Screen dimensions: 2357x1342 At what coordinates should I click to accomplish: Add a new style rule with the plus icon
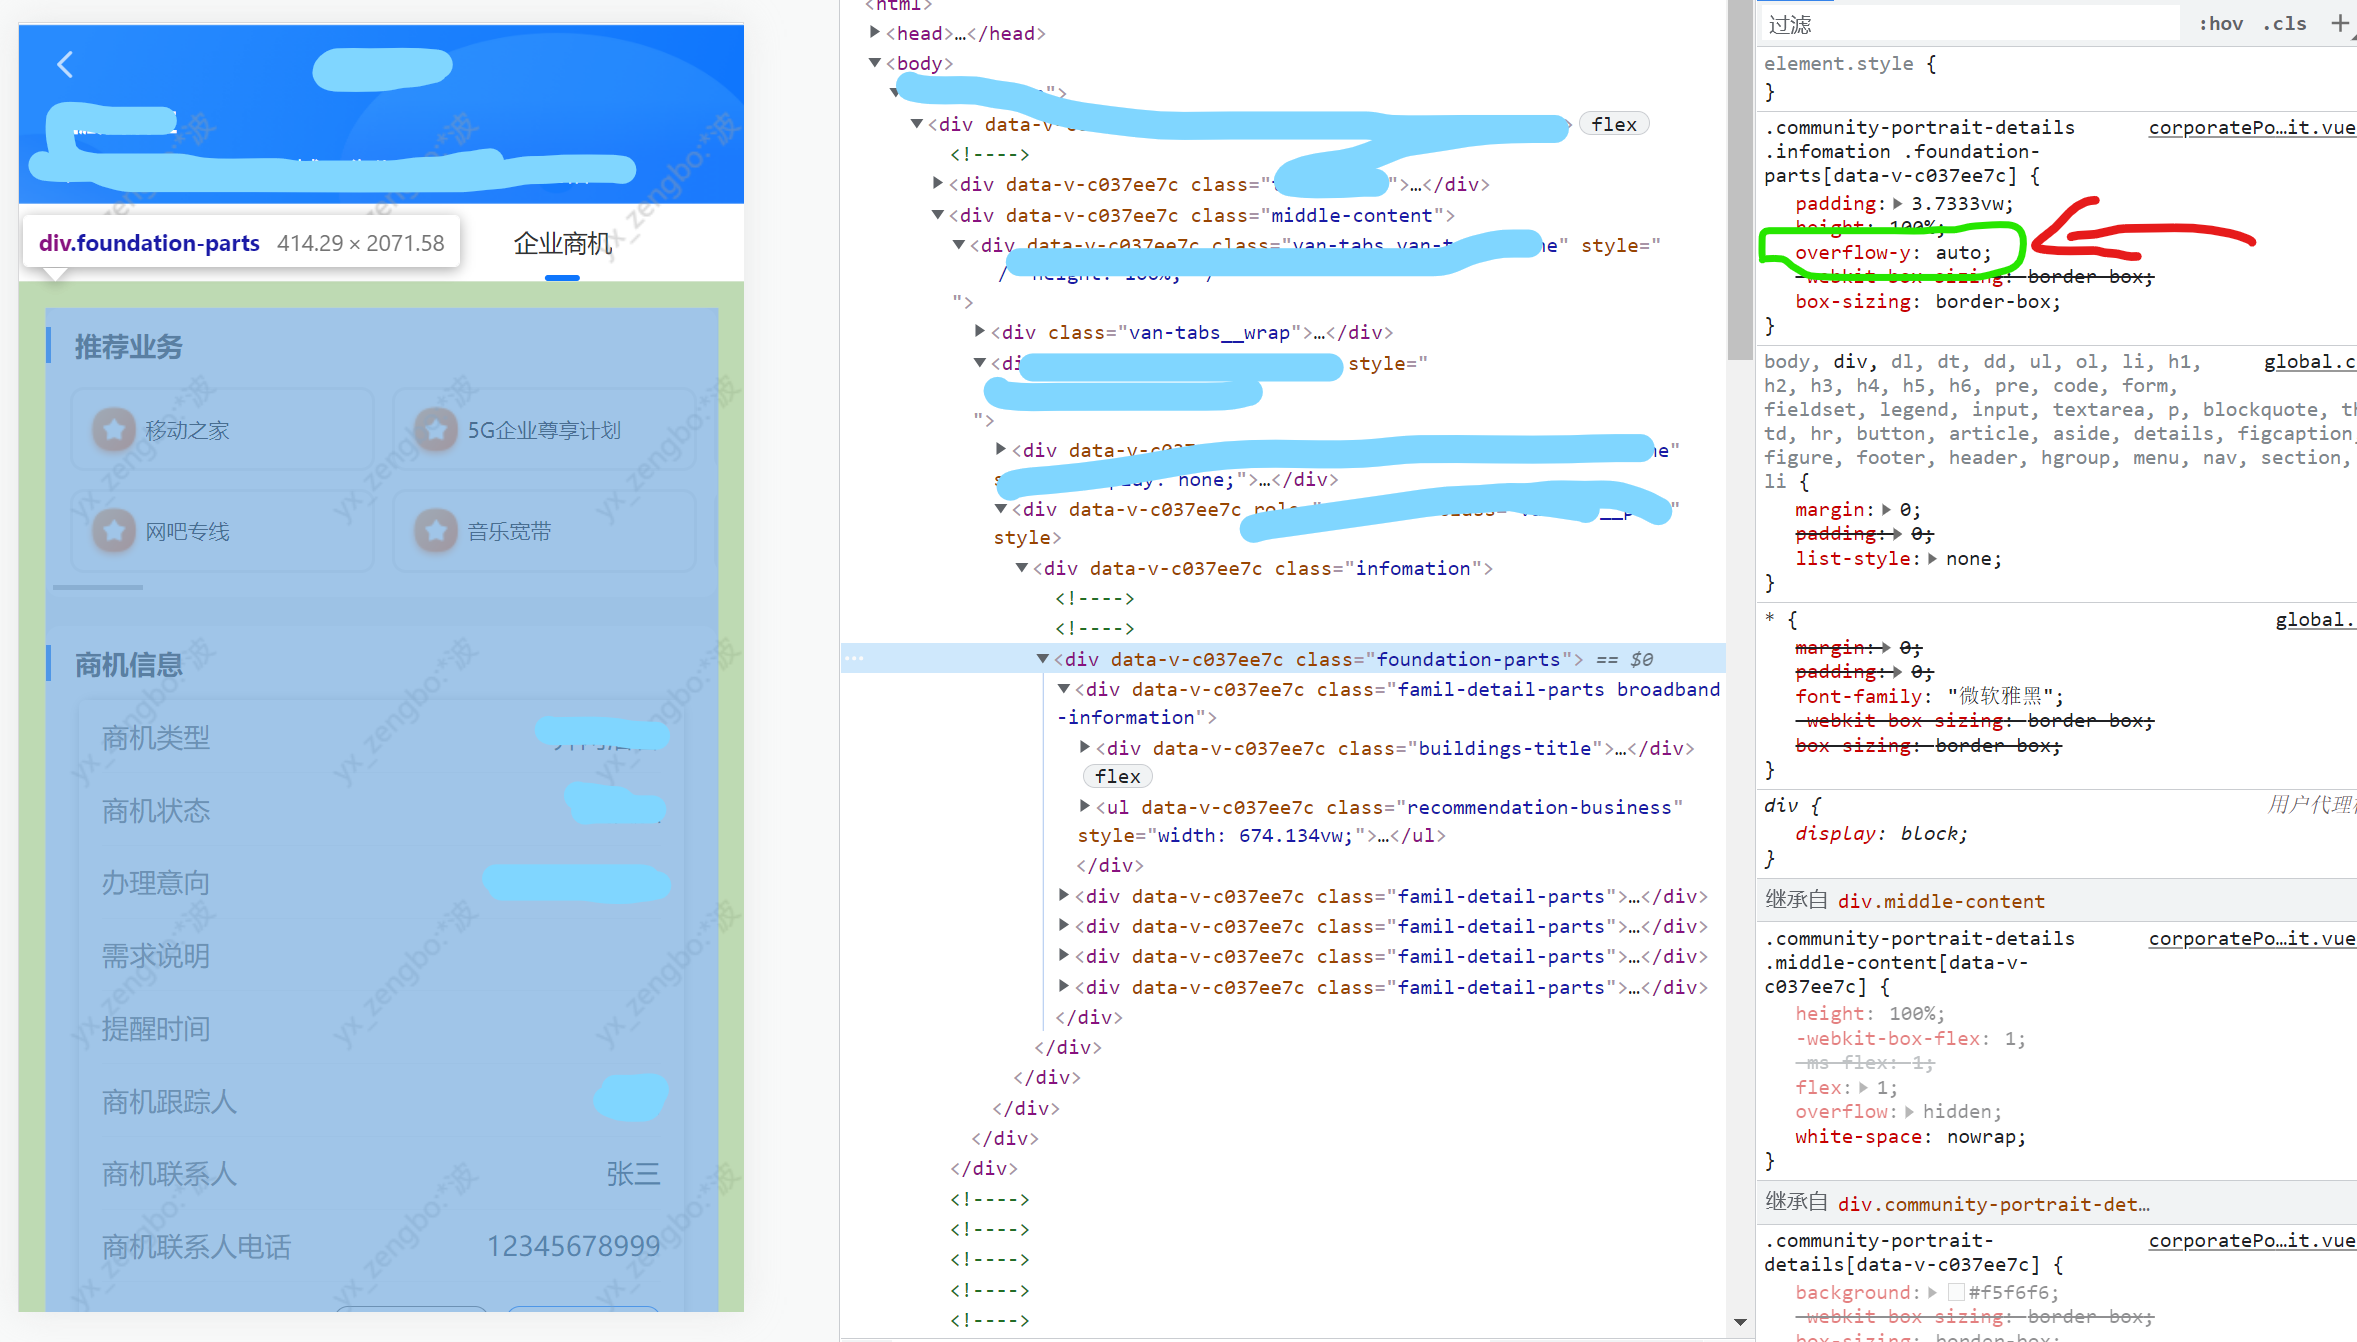pyautogui.click(x=2340, y=23)
